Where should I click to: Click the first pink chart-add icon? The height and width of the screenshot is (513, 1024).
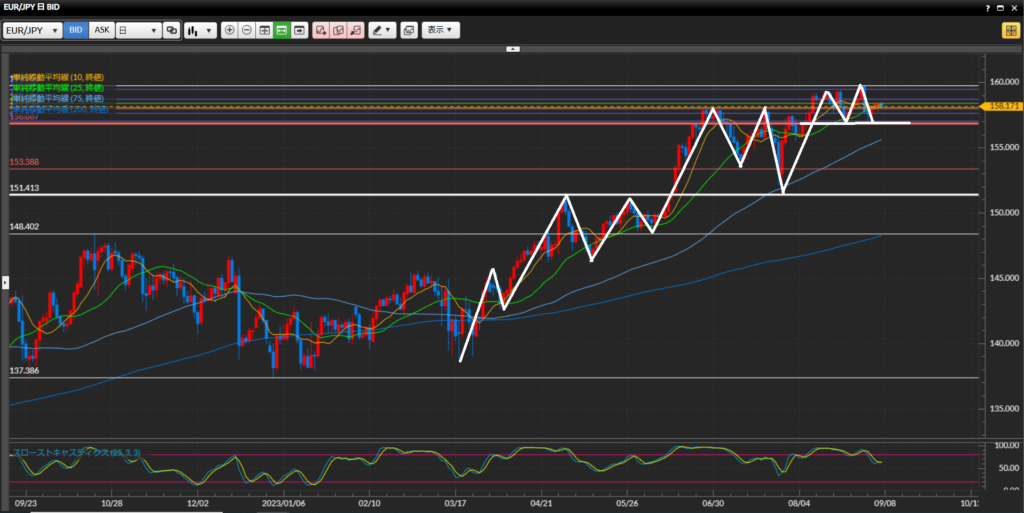[321, 30]
